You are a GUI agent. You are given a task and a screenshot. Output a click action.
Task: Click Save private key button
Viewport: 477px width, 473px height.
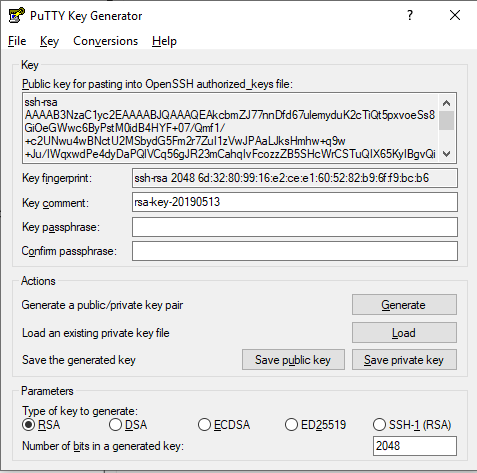tap(404, 360)
